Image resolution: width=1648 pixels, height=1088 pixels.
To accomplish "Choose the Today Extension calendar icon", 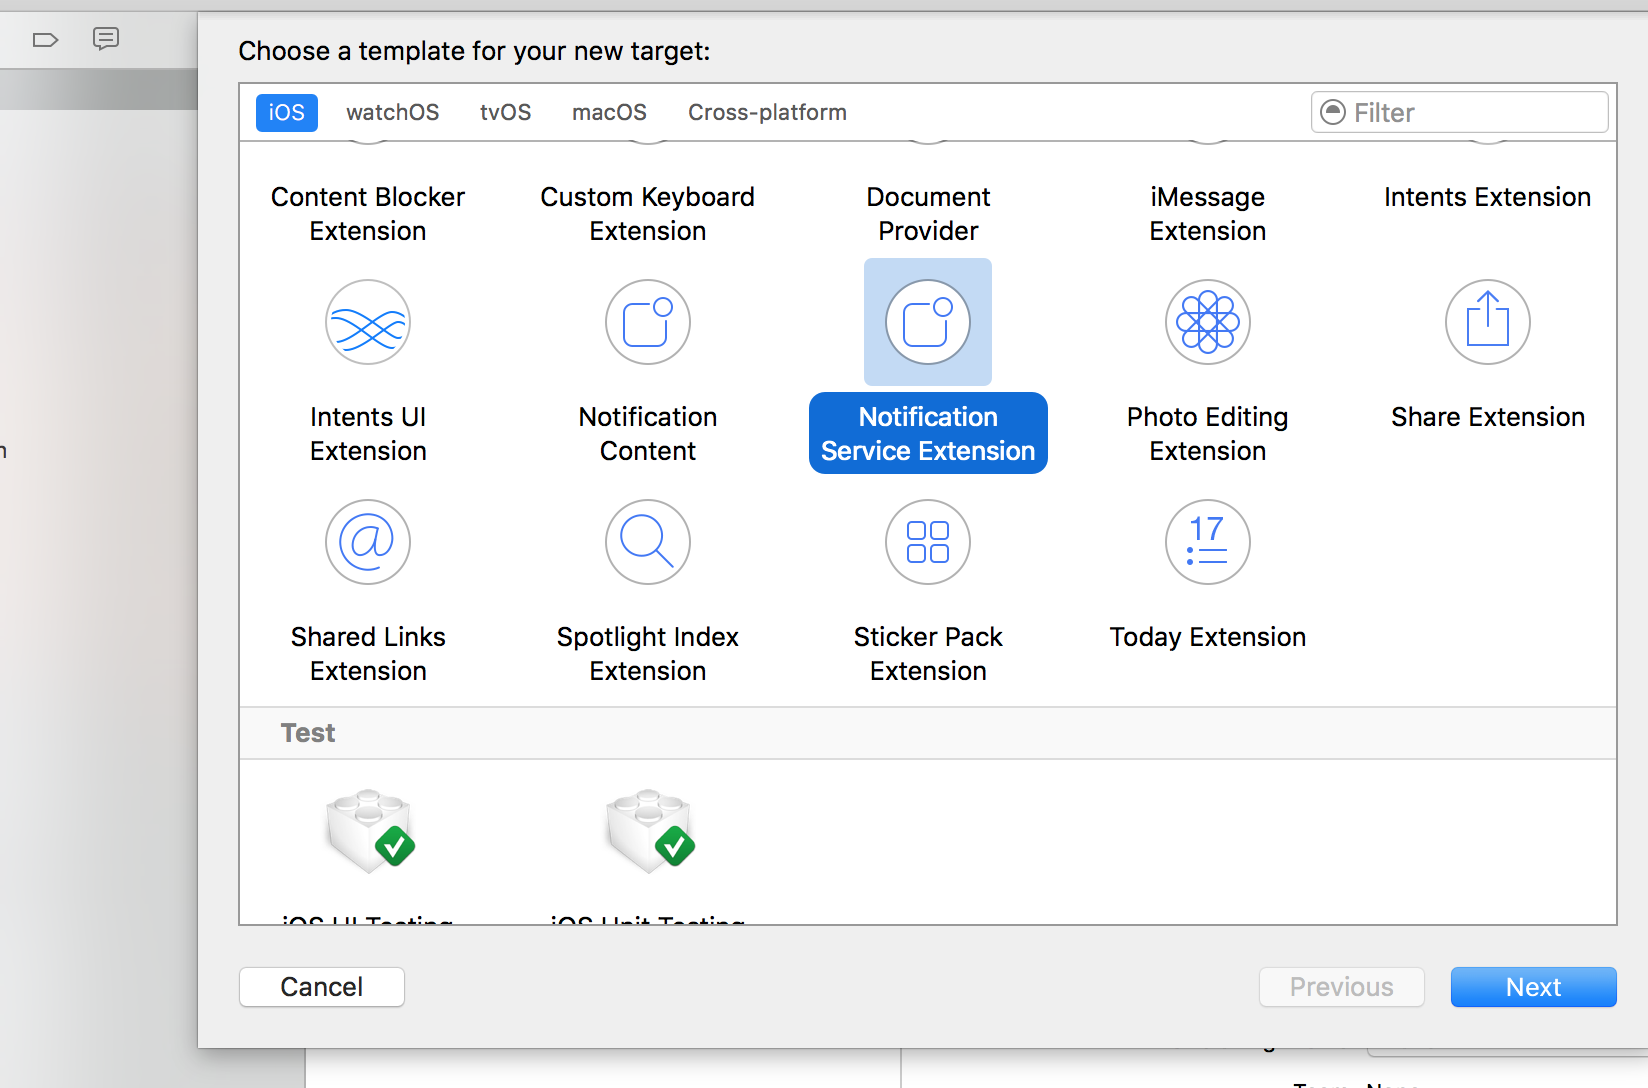I will (1208, 543).
